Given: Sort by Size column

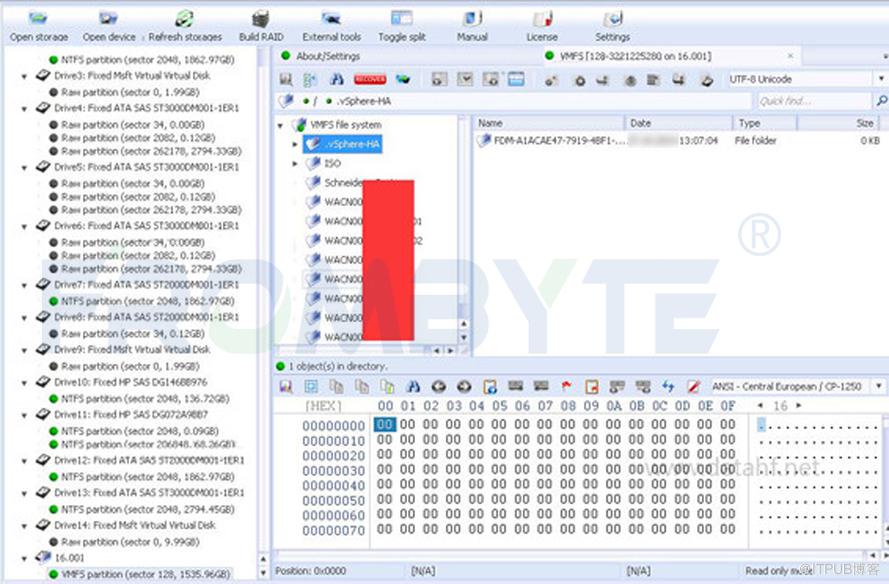Looking at the screenshot, I should [838, 123].
